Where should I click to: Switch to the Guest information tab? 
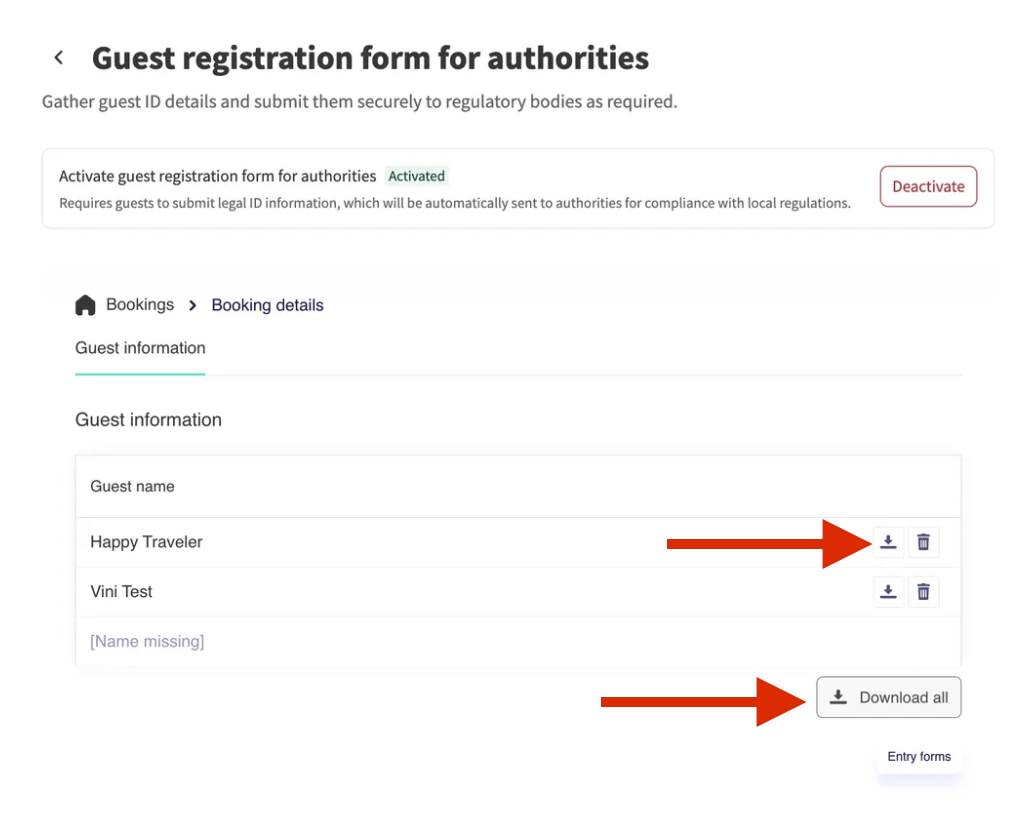(x=140, y=348)
